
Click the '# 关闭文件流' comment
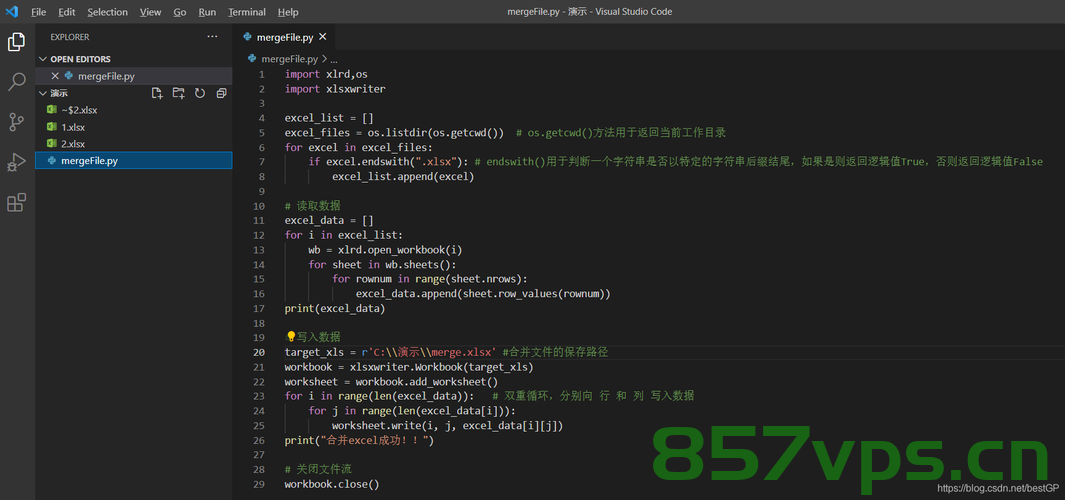(x=318, y=469)
